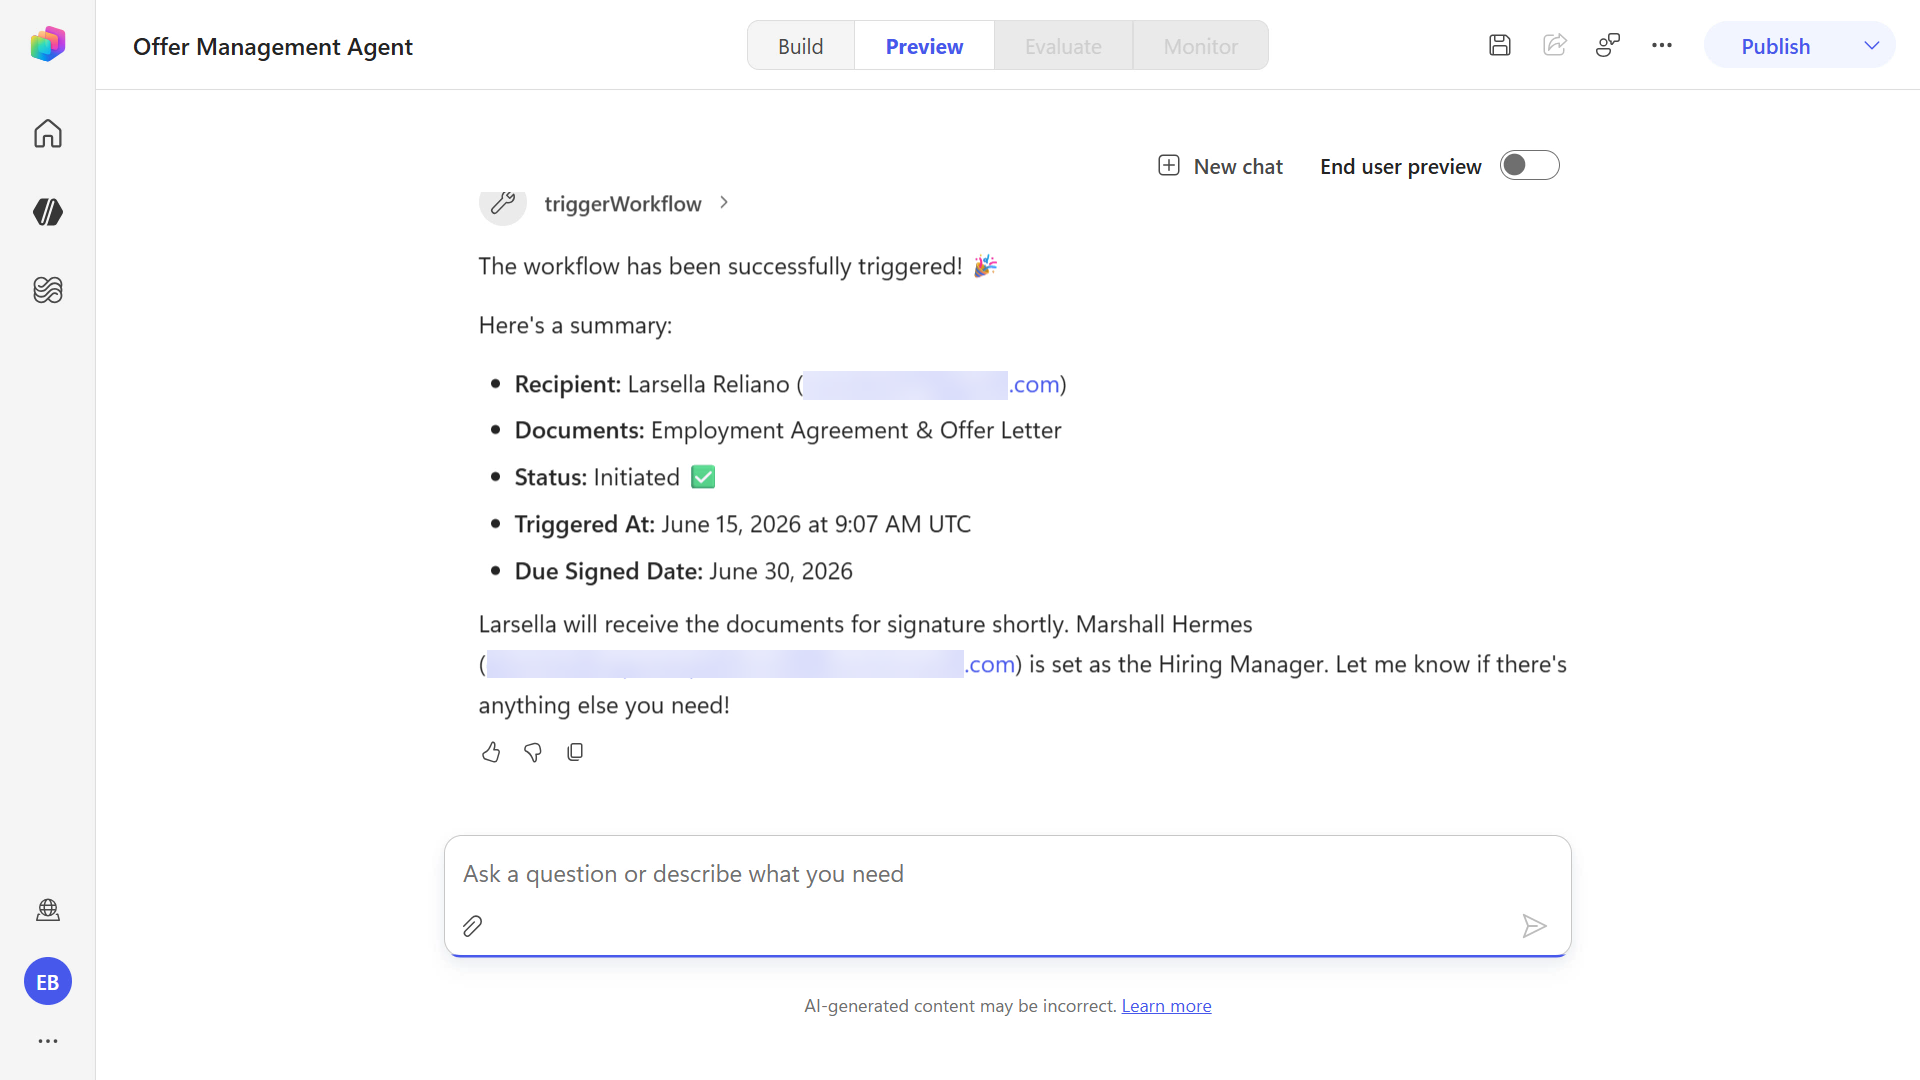
Task: Expand the triggerWorkflow details chevron
Action: [x=724, y=203]
